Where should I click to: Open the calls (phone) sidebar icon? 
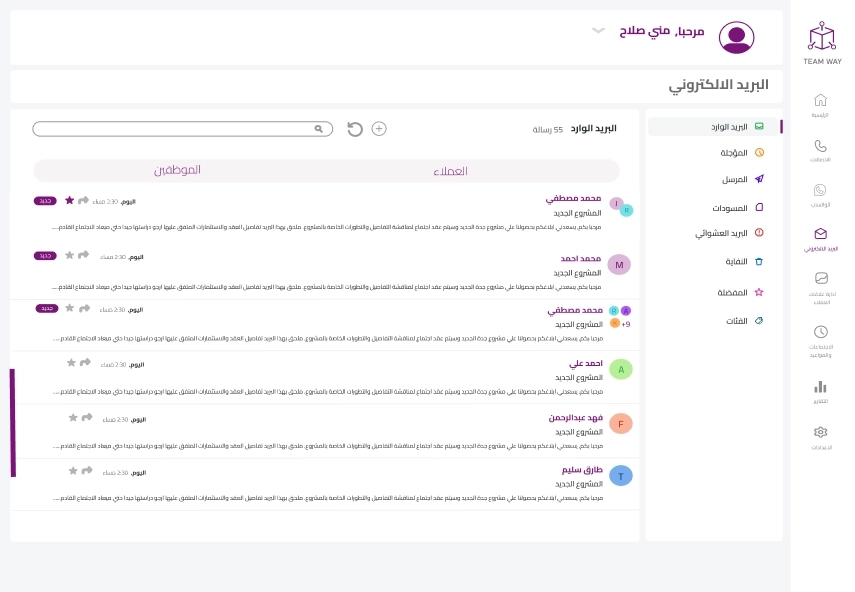pos(821,146)
